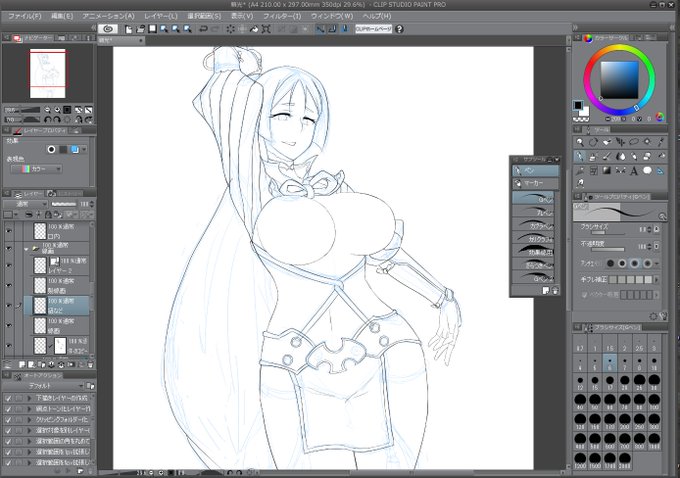This screenshot has height=478, width=680.
Task: Open the アニメーション(A) menu
Action: point(108,16)
